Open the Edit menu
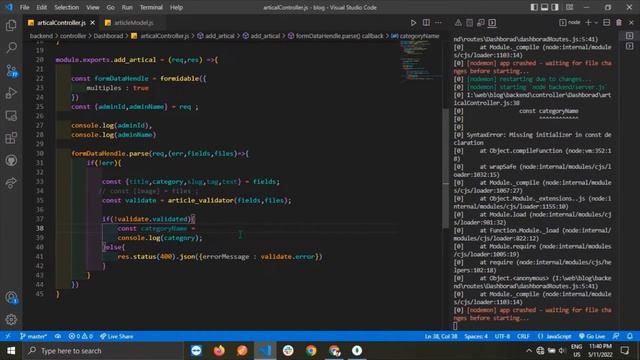 coord(41,7)
